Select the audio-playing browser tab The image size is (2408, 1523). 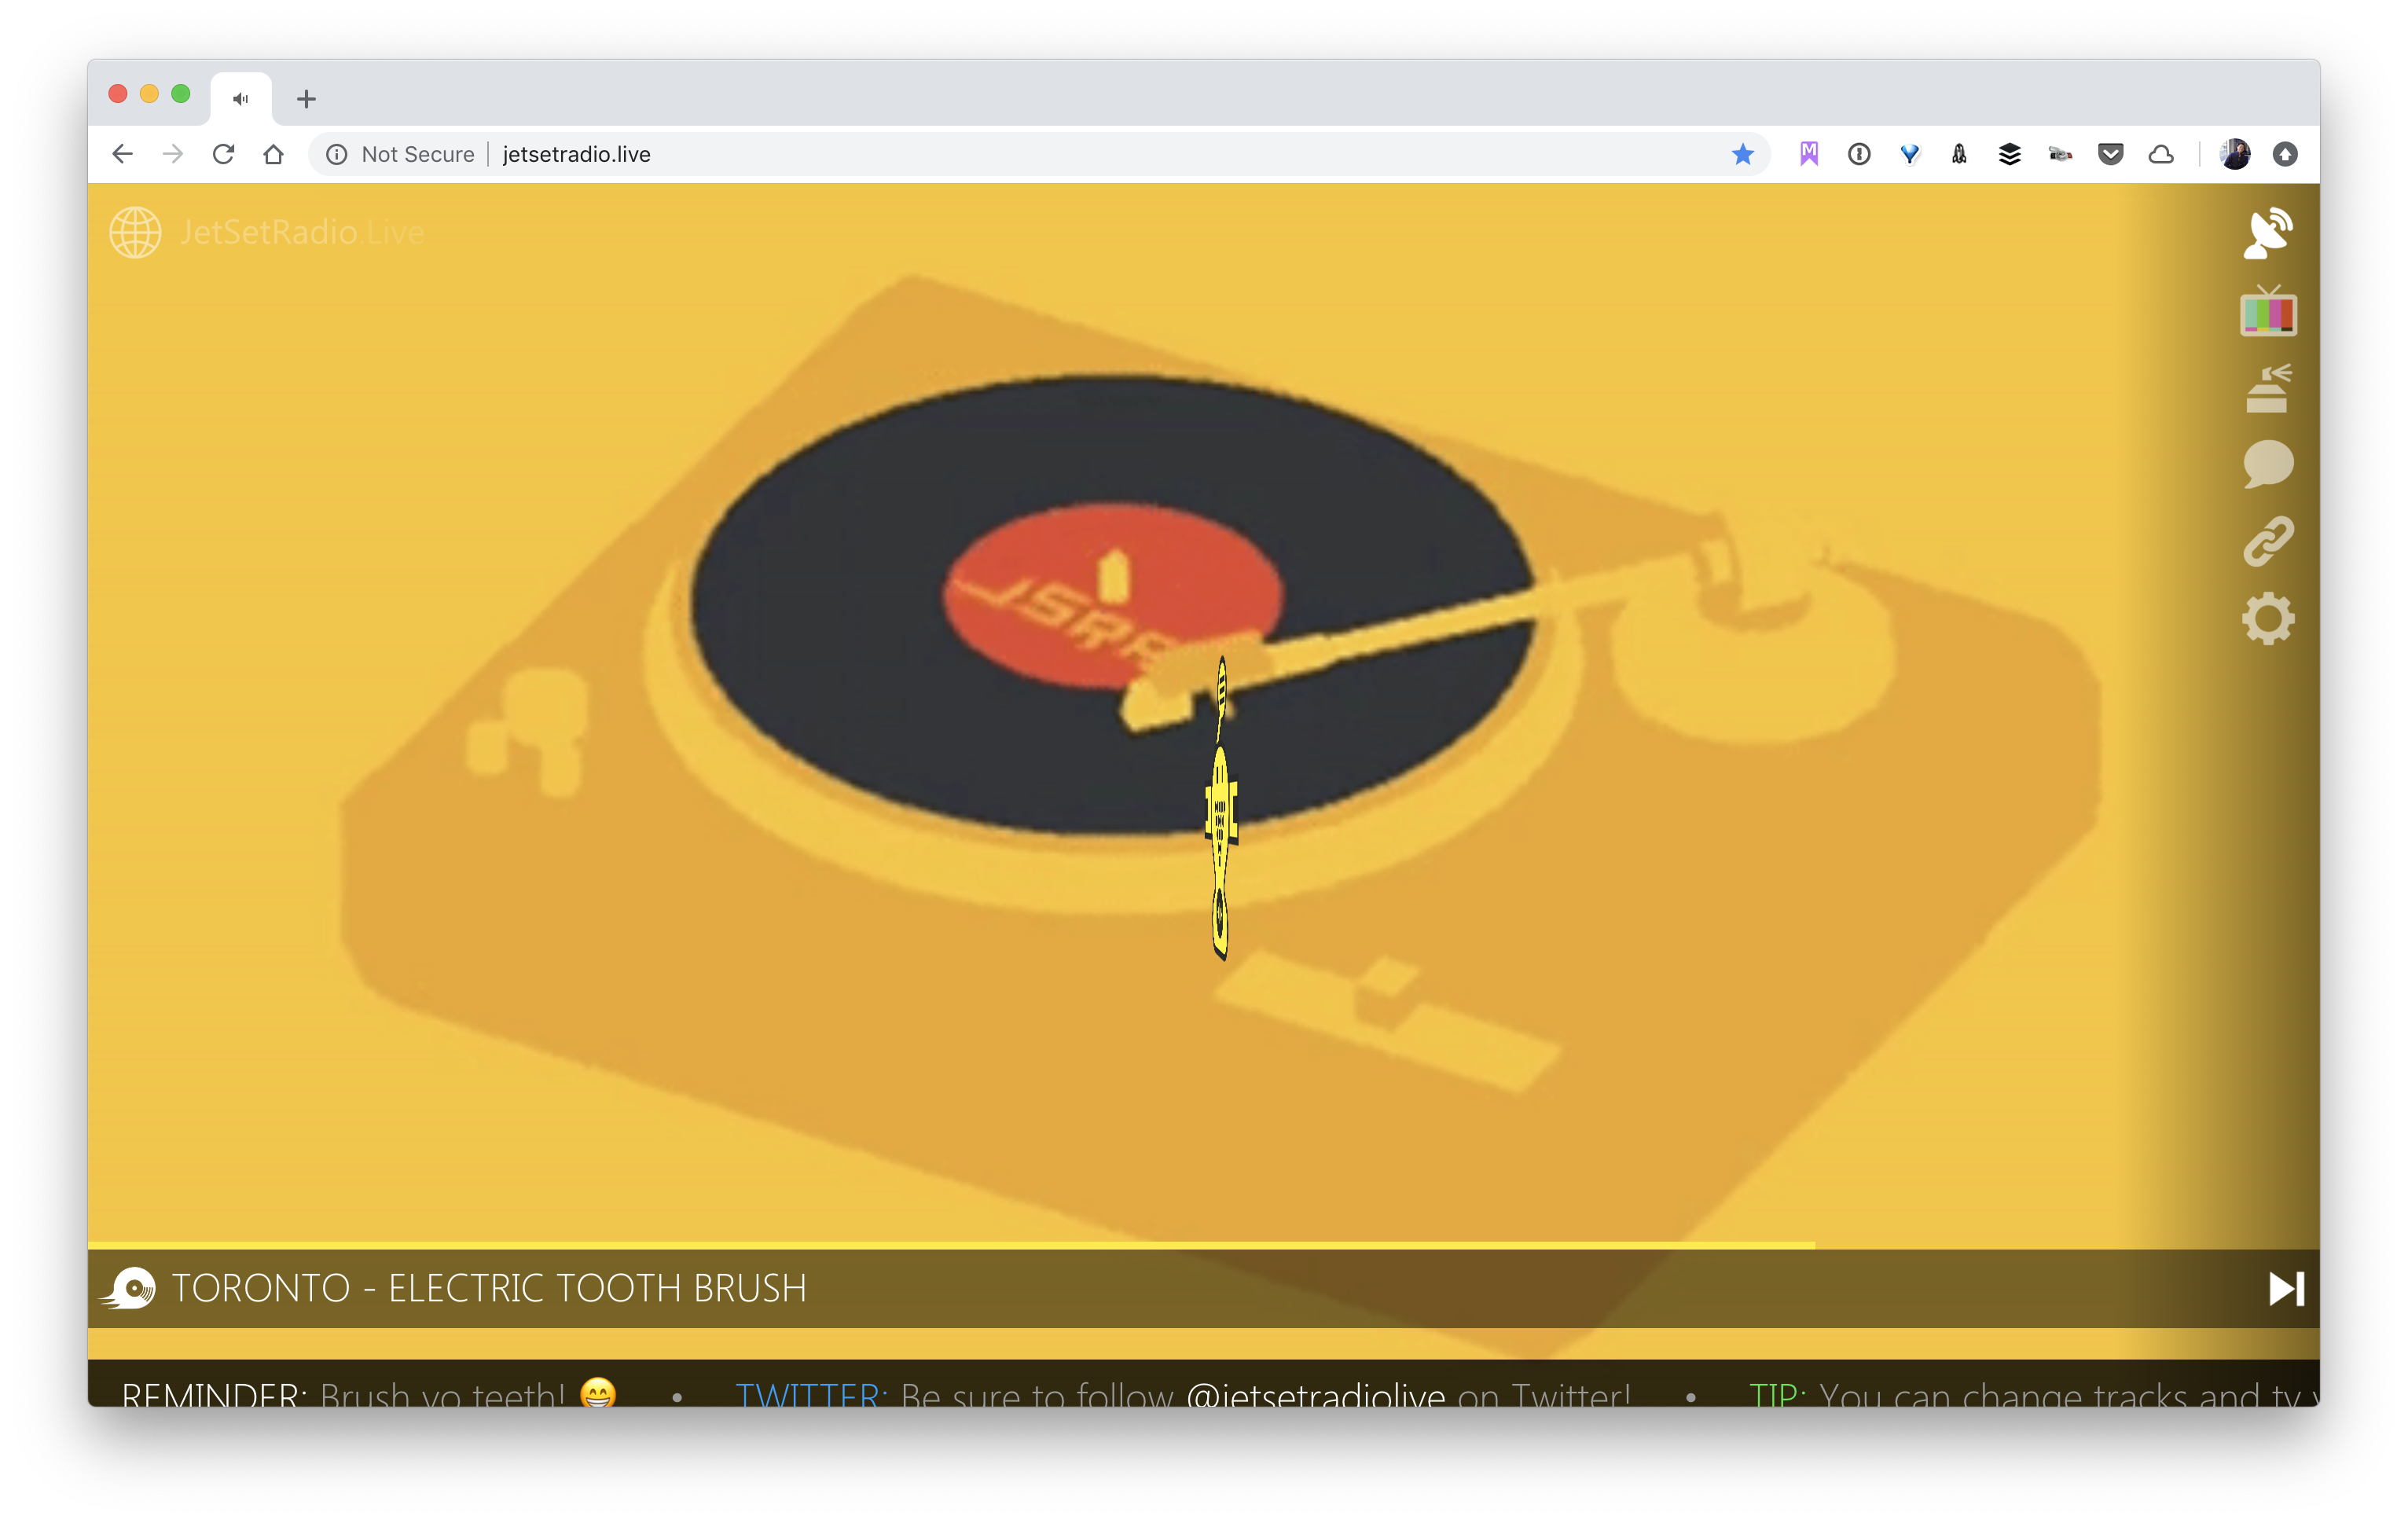[x=241, y=99]
